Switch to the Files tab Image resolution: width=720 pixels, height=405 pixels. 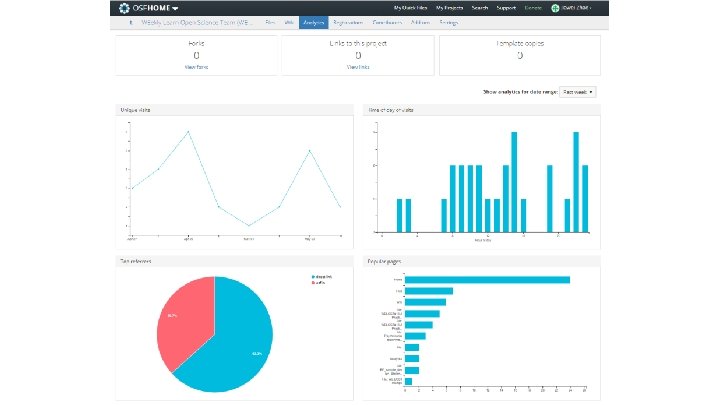click(270, 22)
